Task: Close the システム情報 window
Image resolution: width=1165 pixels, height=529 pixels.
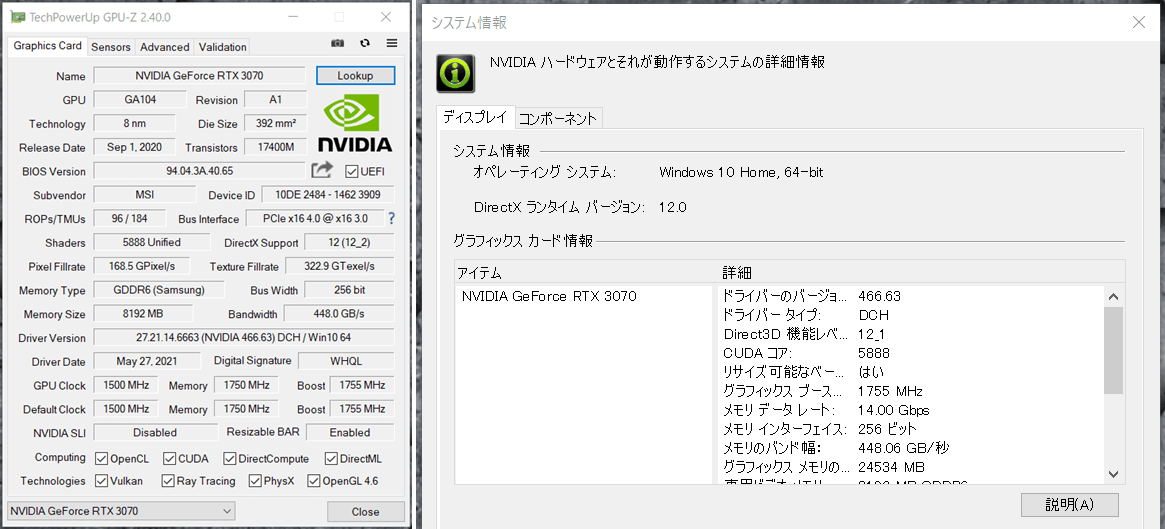Action: coord(1138,22)
